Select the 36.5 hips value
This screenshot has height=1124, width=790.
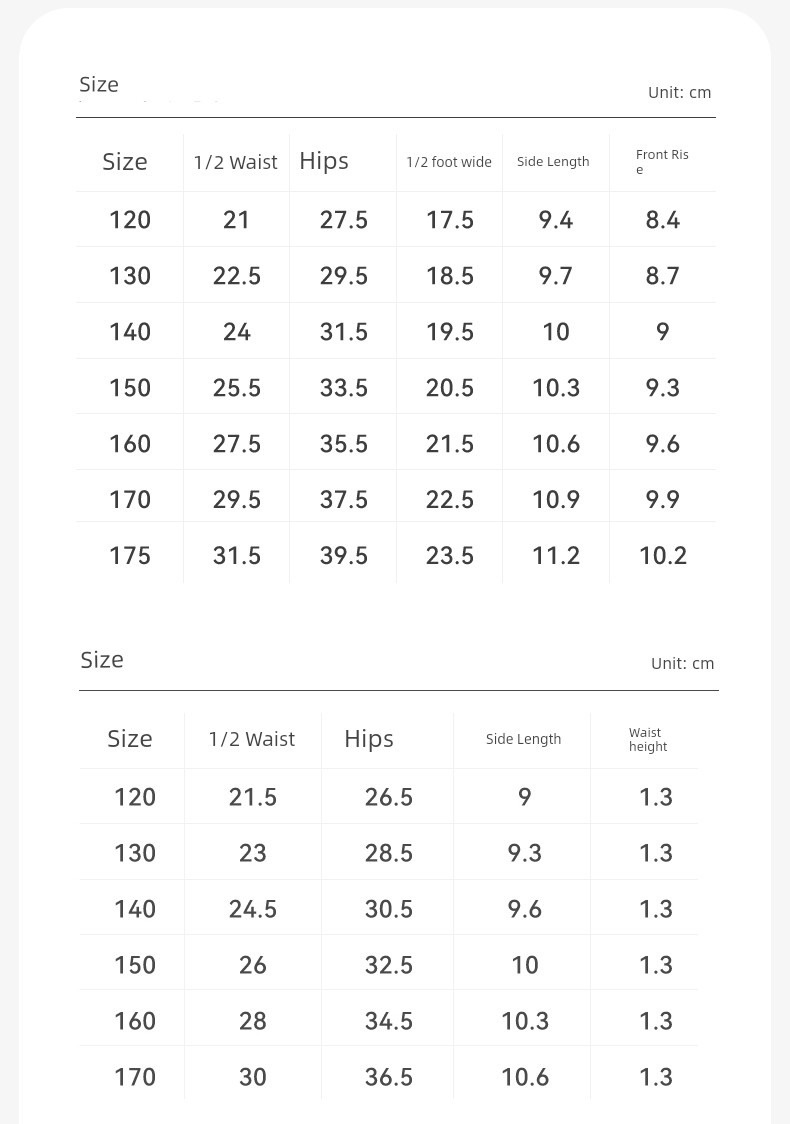tap(389, 1077)
